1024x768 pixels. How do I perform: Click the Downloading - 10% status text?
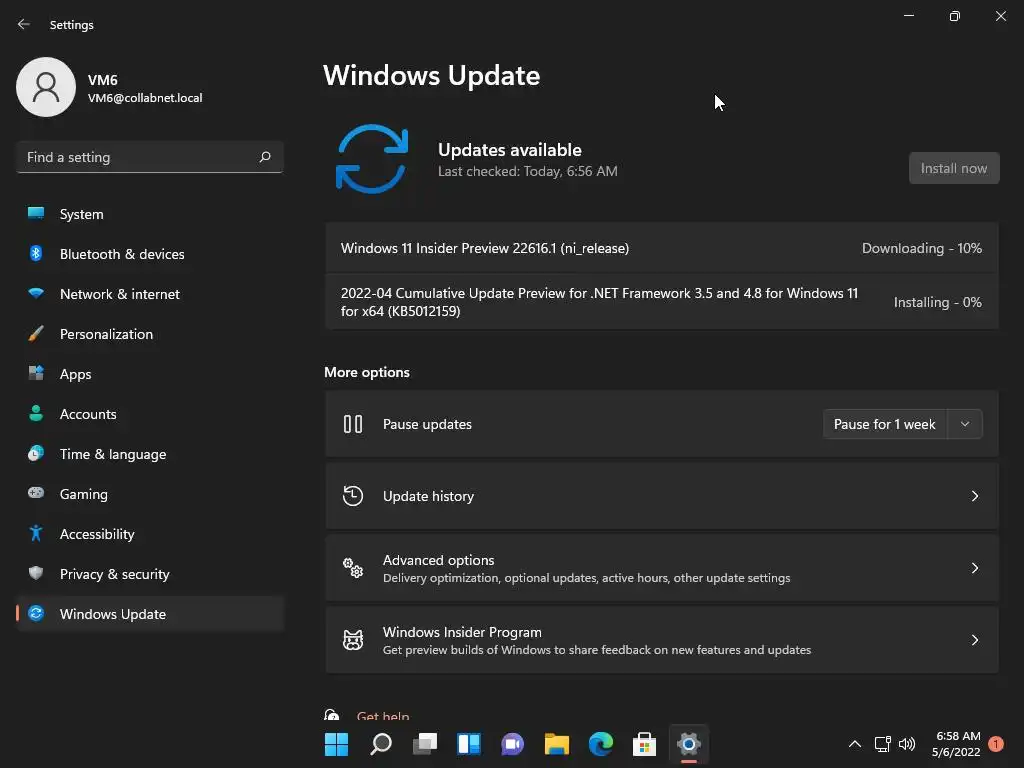click(x=921, y=248)
